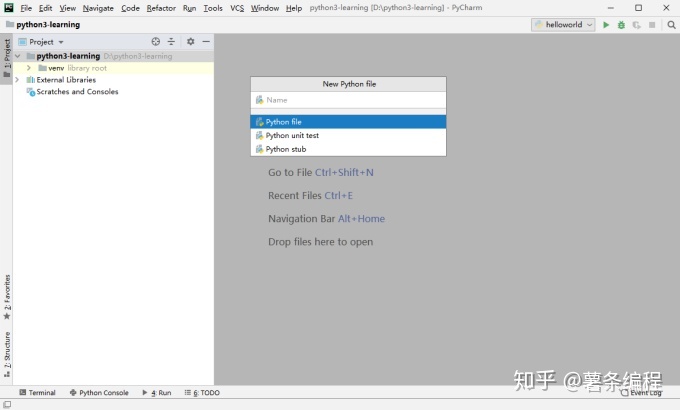
Task: Click the Drop files here to open text
Action: (x=320, y=242)
